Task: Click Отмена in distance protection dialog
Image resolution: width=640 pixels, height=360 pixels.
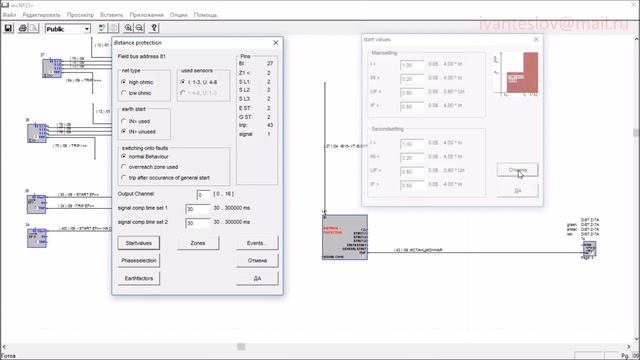Action: tap(257, 260)
